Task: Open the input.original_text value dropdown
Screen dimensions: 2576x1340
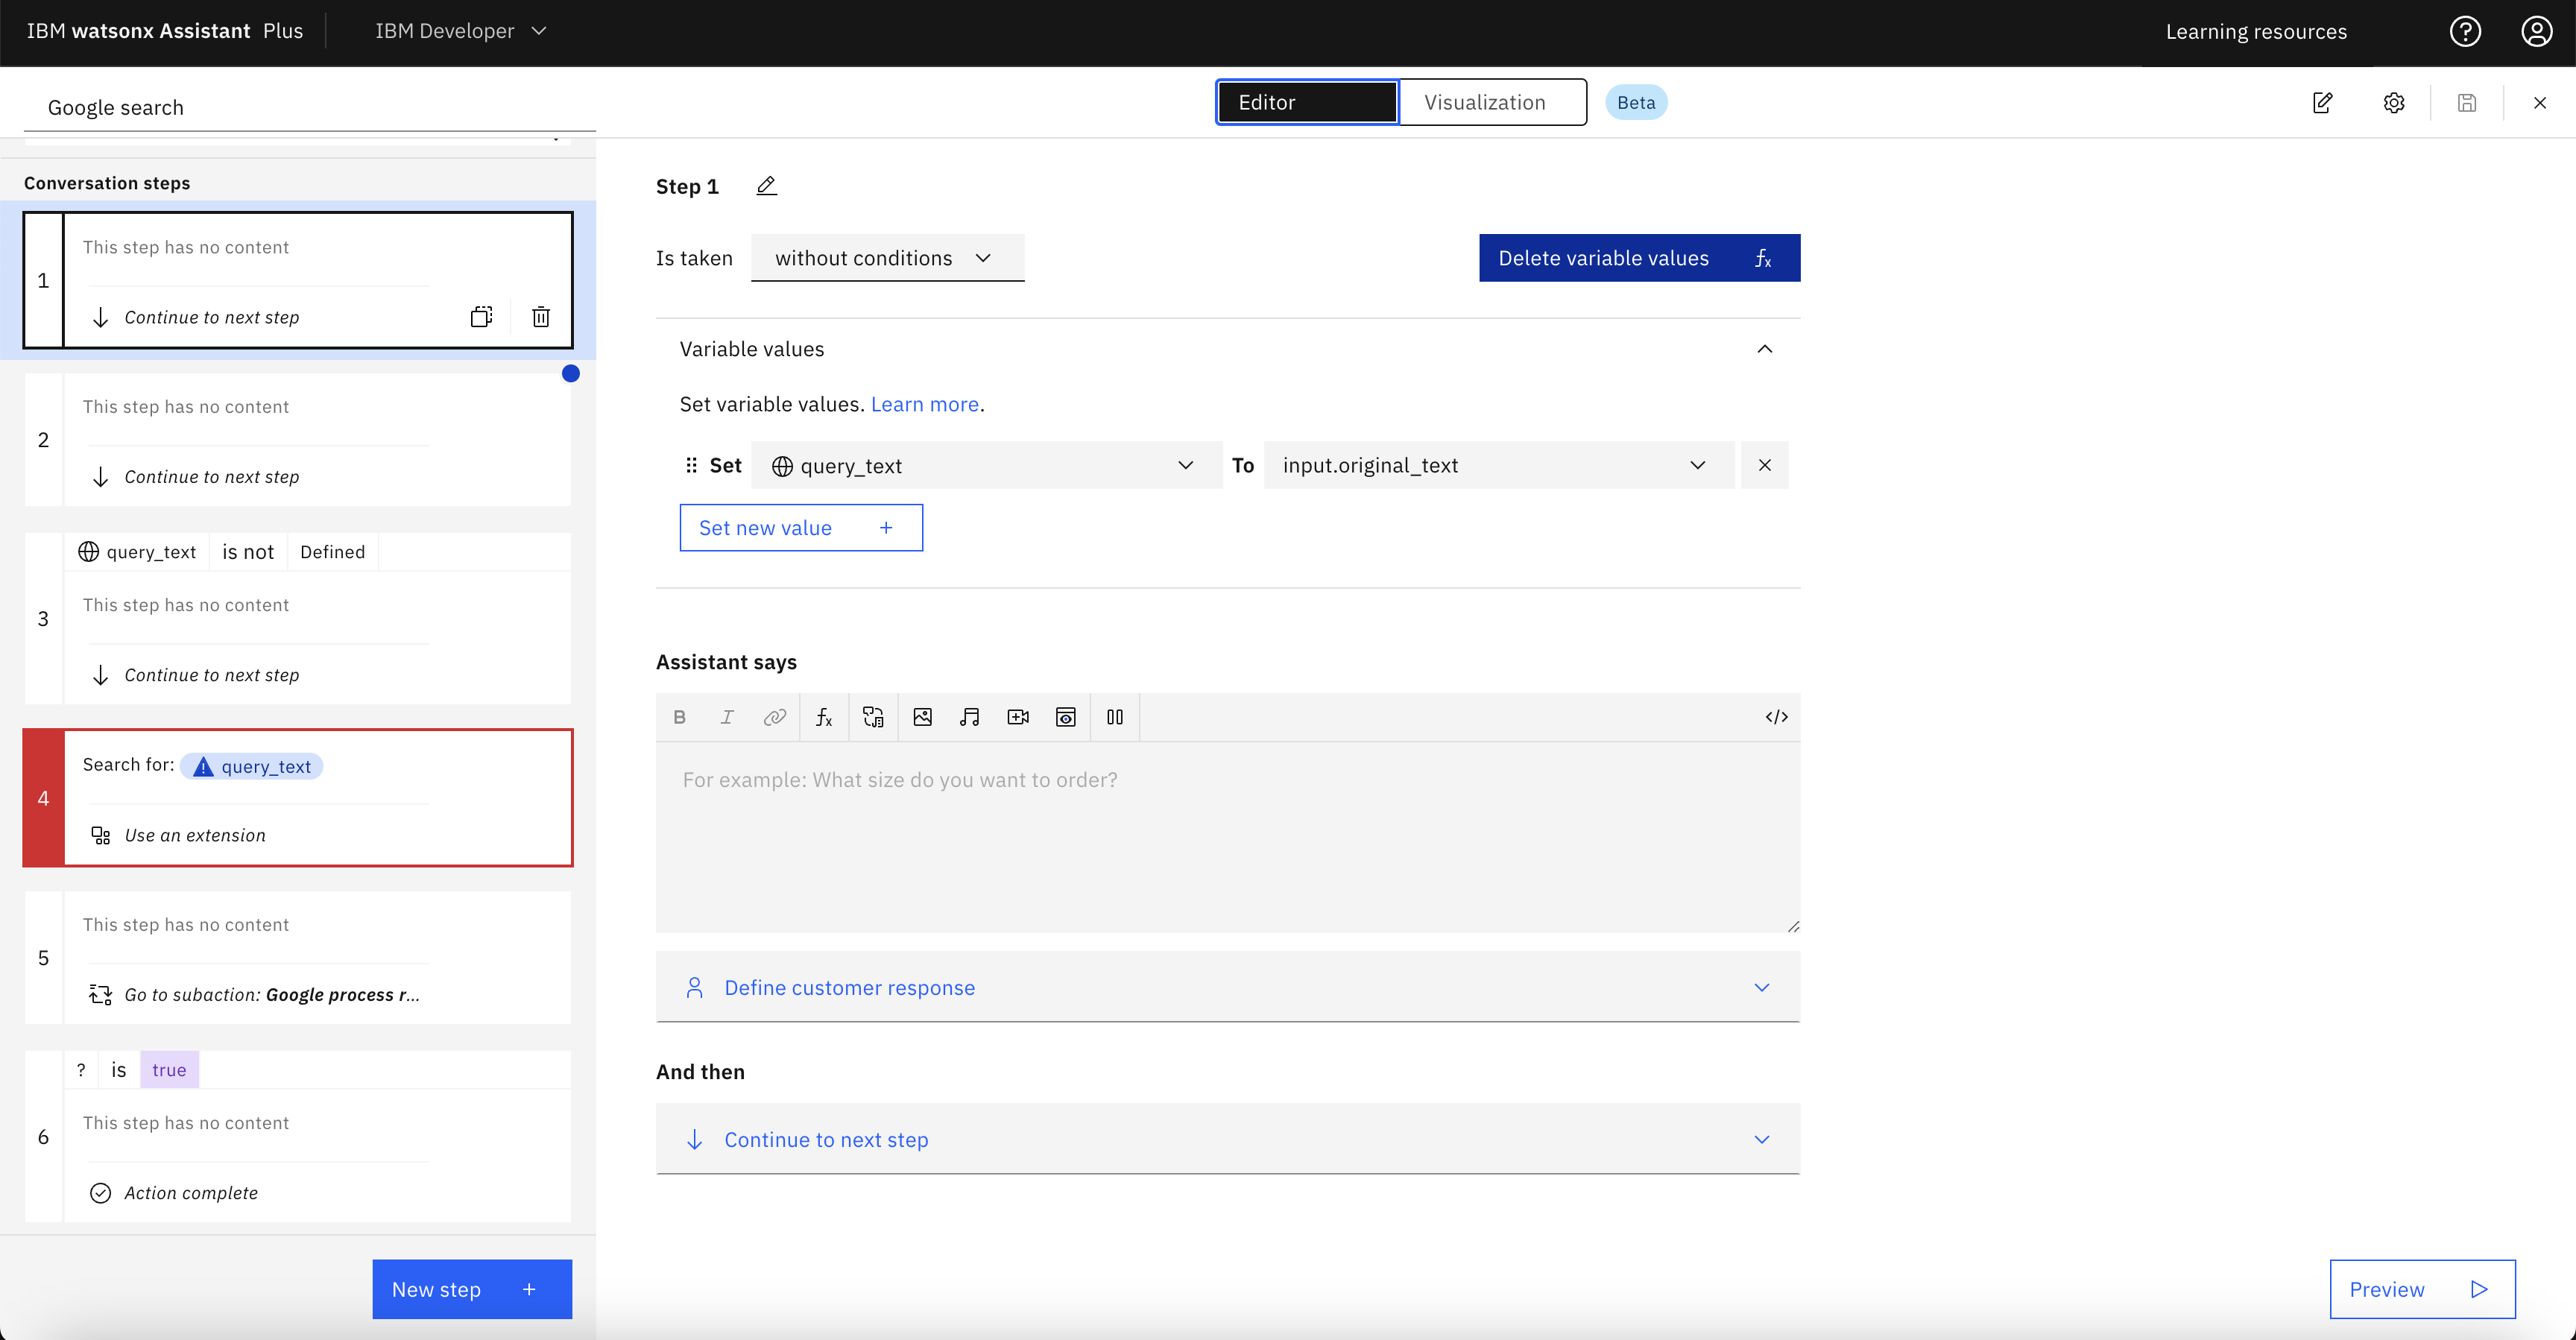Action: pos(1498,465)
